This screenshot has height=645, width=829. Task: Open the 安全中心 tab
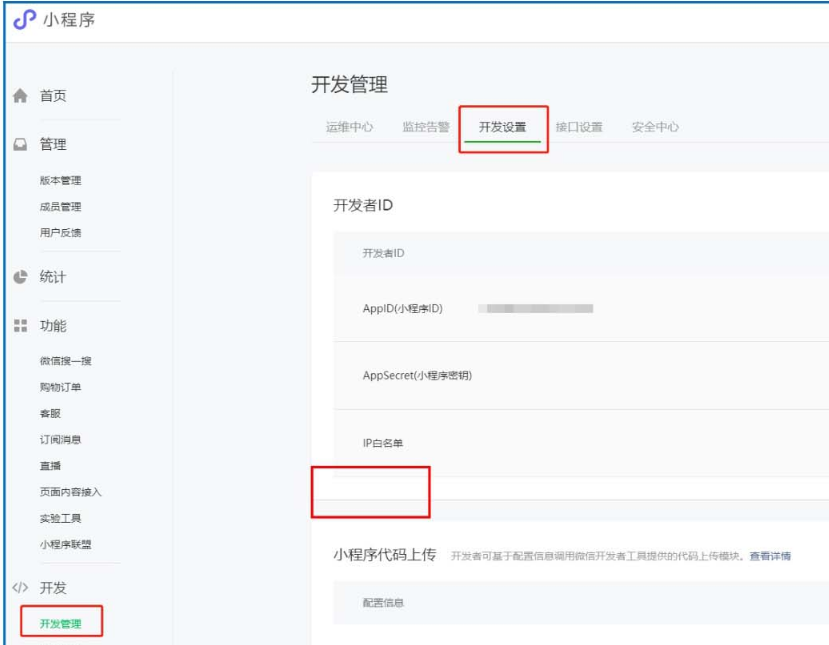coord(655,127)
